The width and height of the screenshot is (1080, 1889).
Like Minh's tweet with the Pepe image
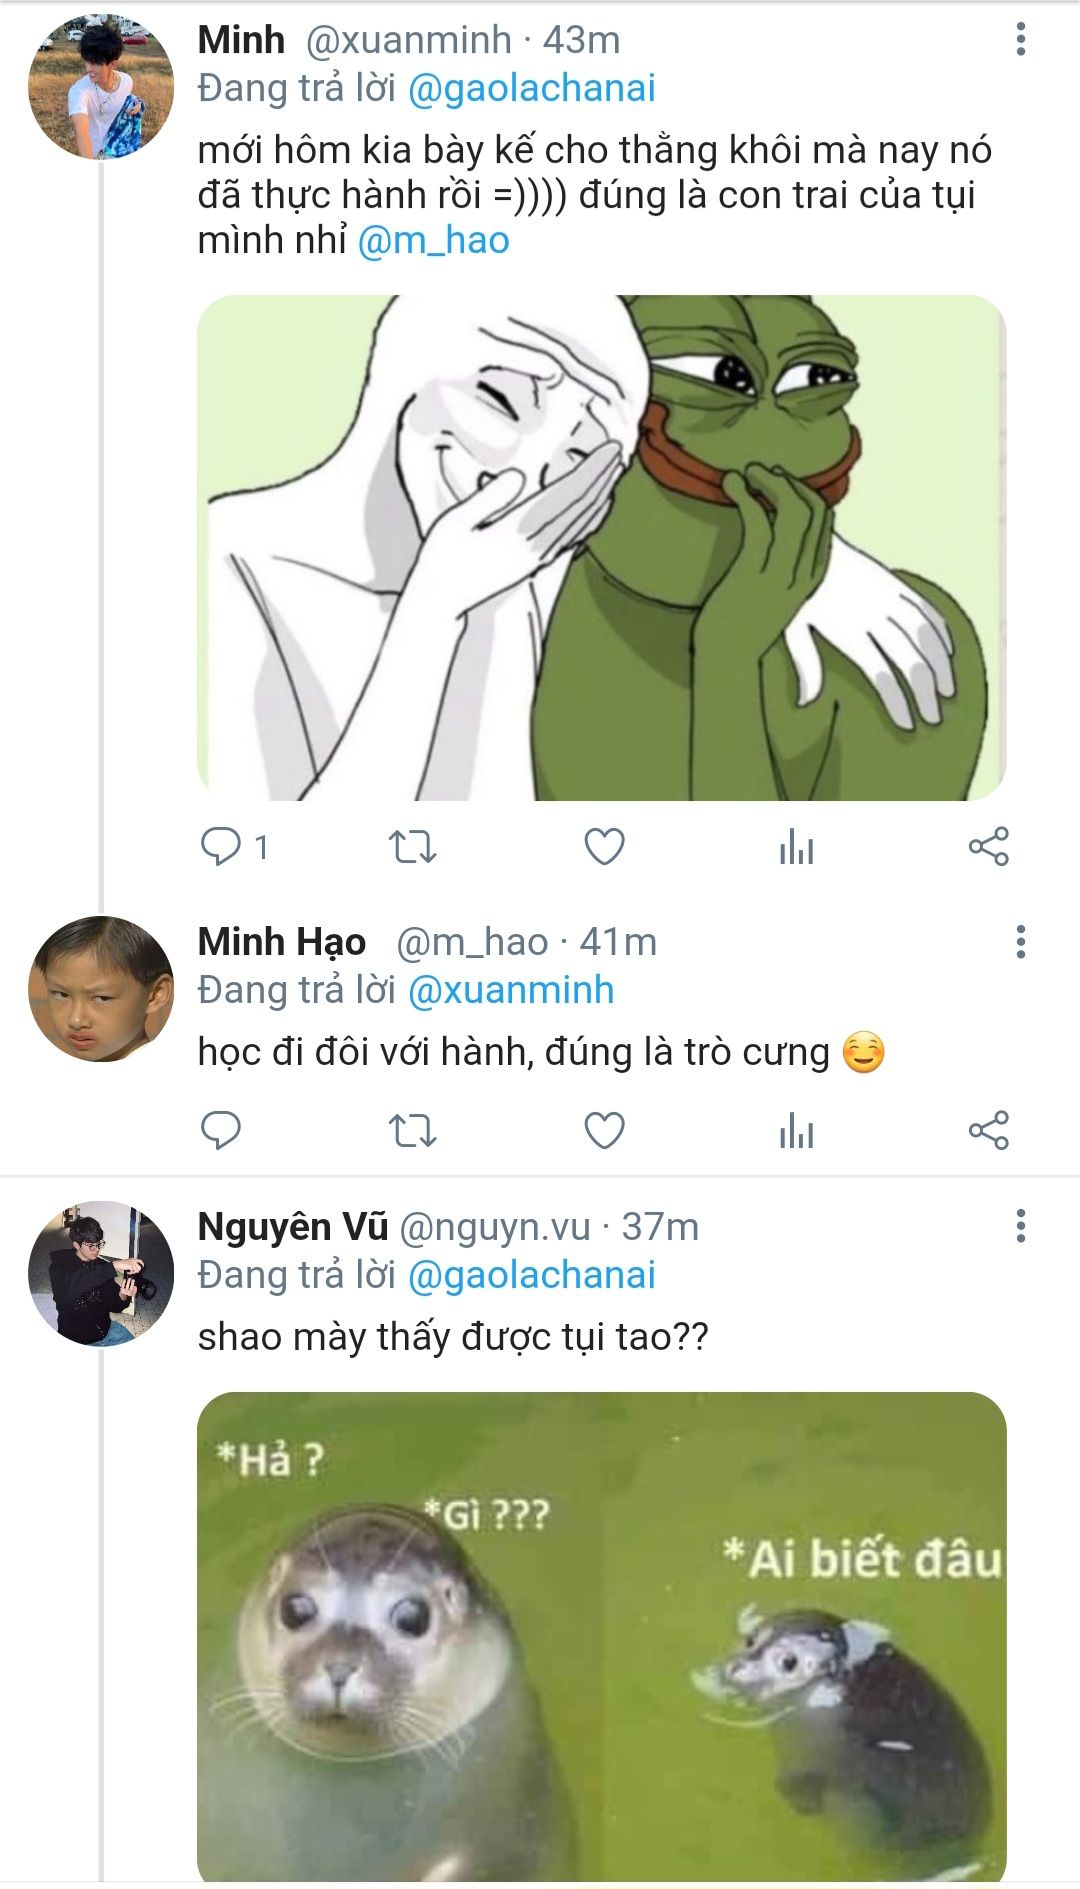(604, 847)
